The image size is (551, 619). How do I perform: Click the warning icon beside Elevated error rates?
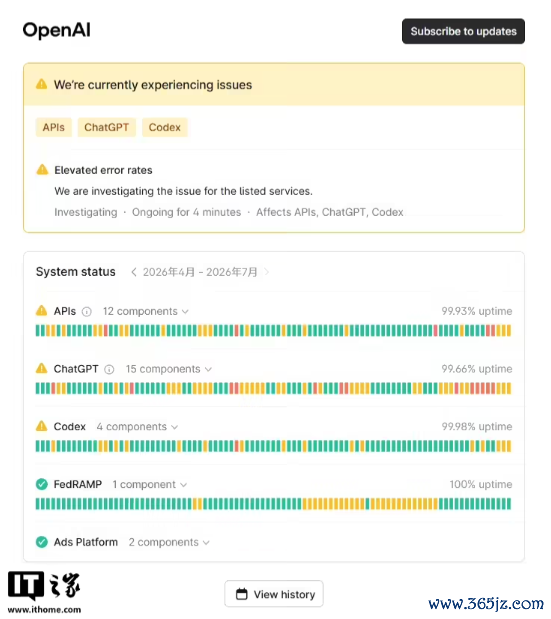42,169
